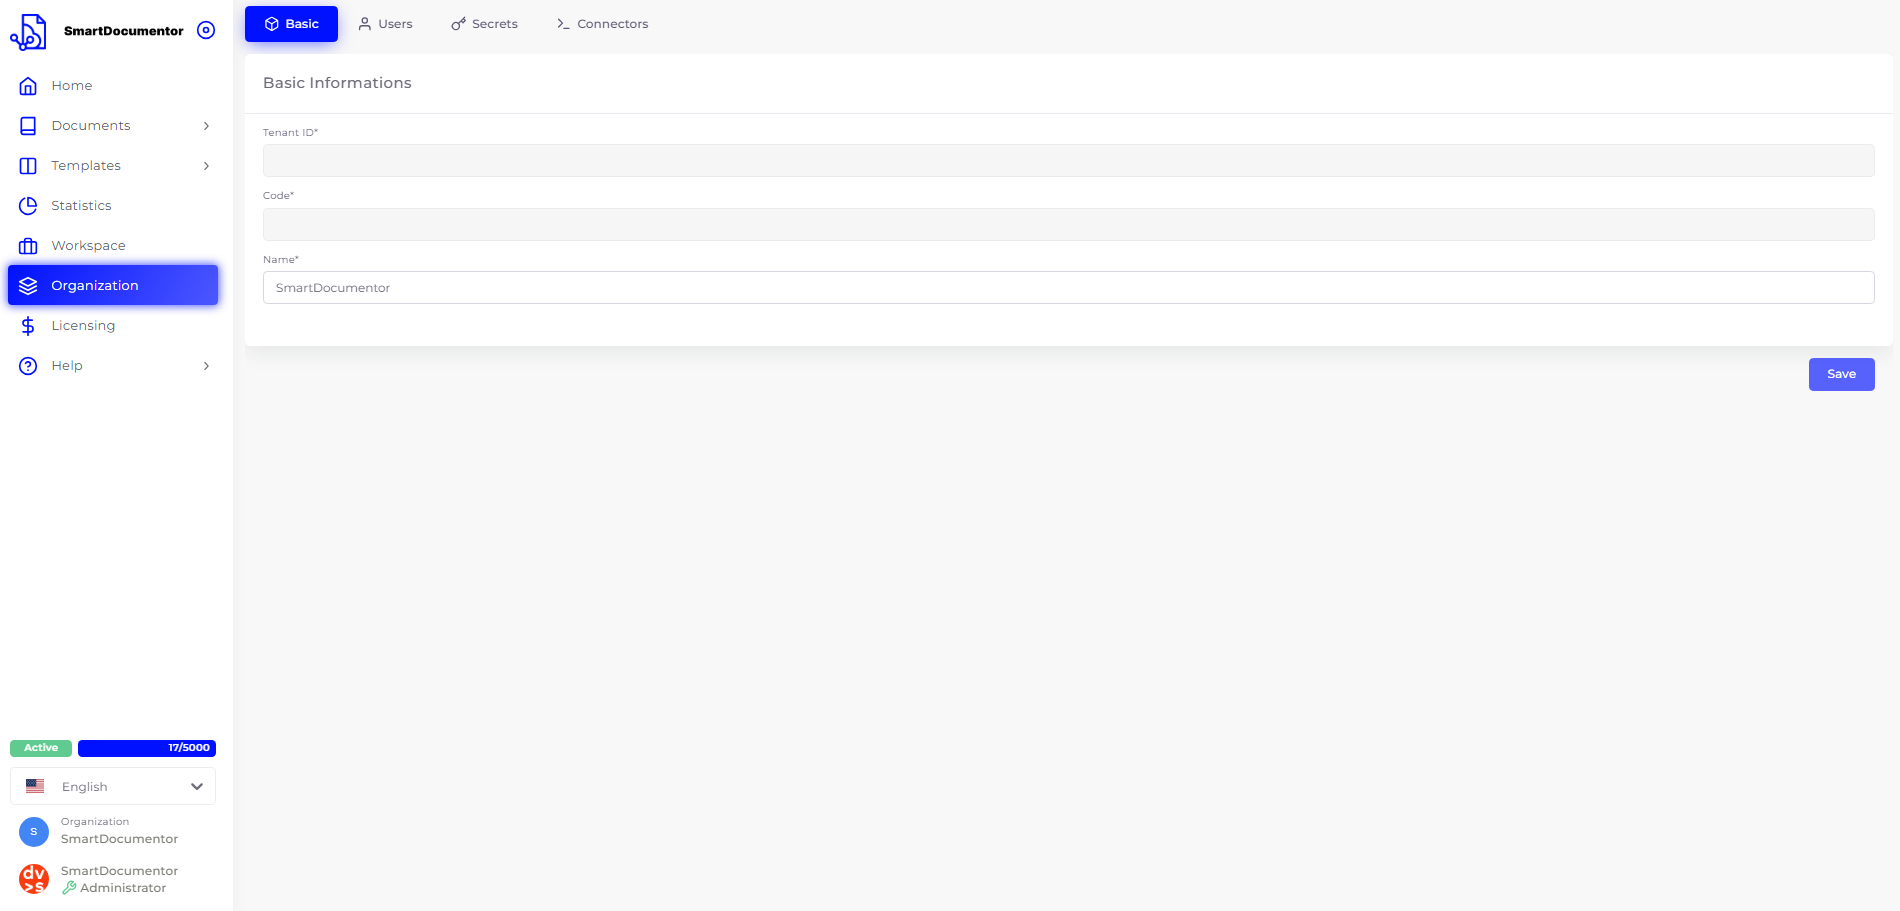Screen dimensions: 1900x911
Task: Click the Statistics pie chart icon
Action: click(28, 206)
